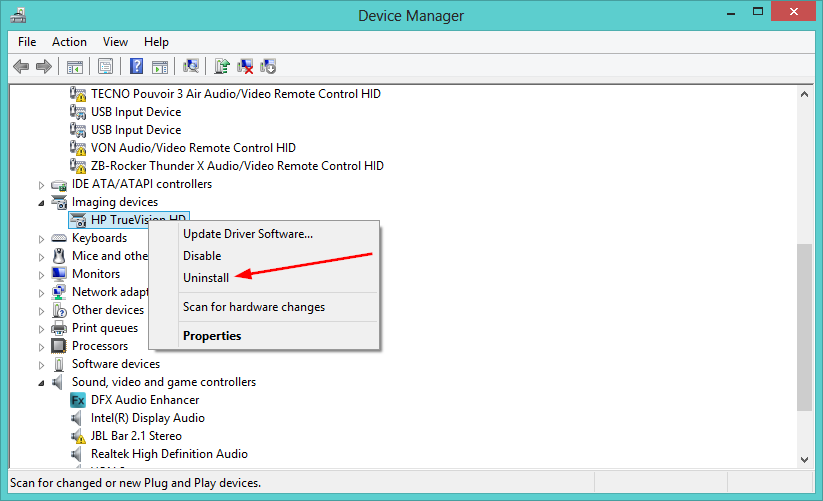
Task: Collapse Sound, video and game controllers node
Action: [x=41, y=383]
